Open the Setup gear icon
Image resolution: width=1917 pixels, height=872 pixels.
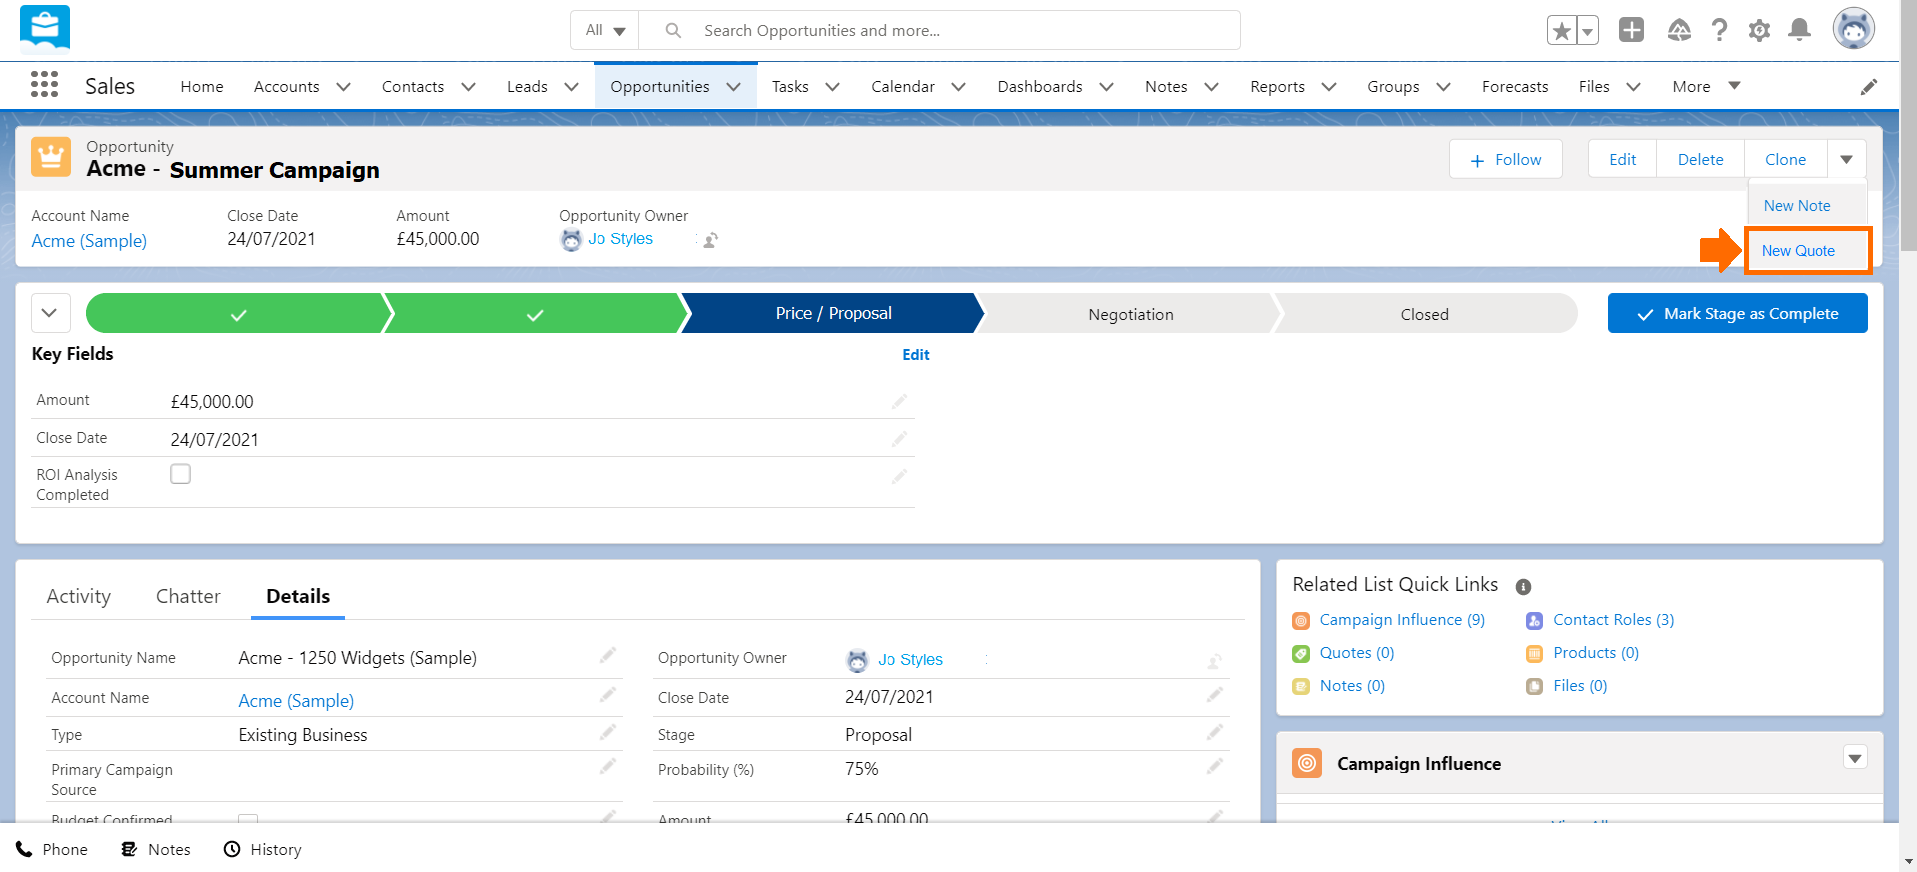(x=1759, y=31)
